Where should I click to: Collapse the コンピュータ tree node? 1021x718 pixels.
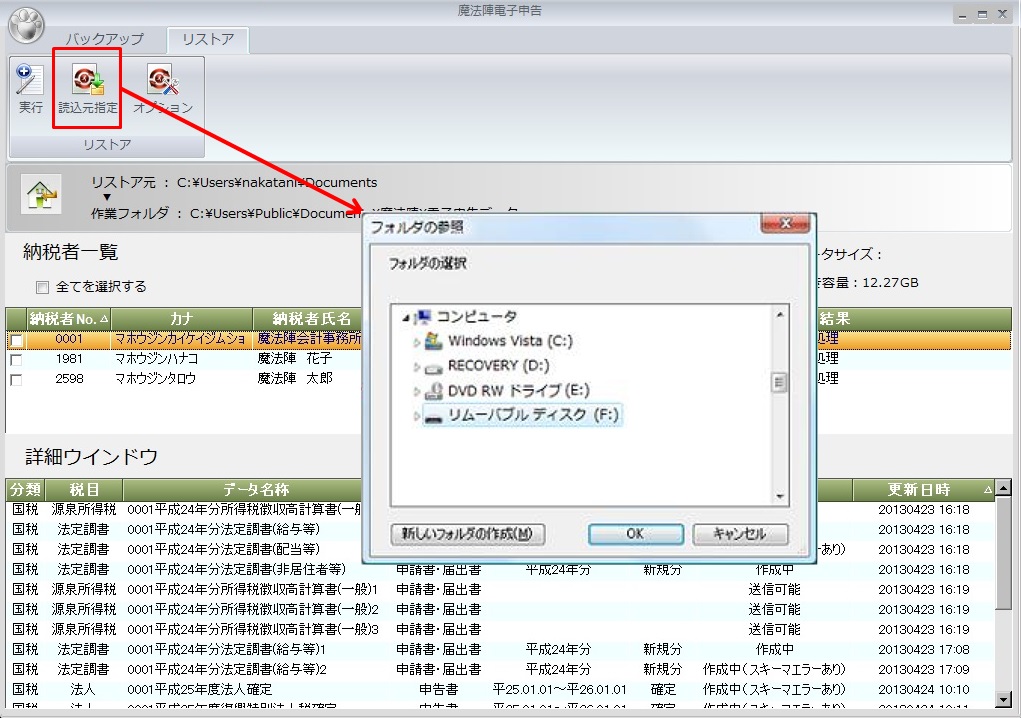click(406, 317)
